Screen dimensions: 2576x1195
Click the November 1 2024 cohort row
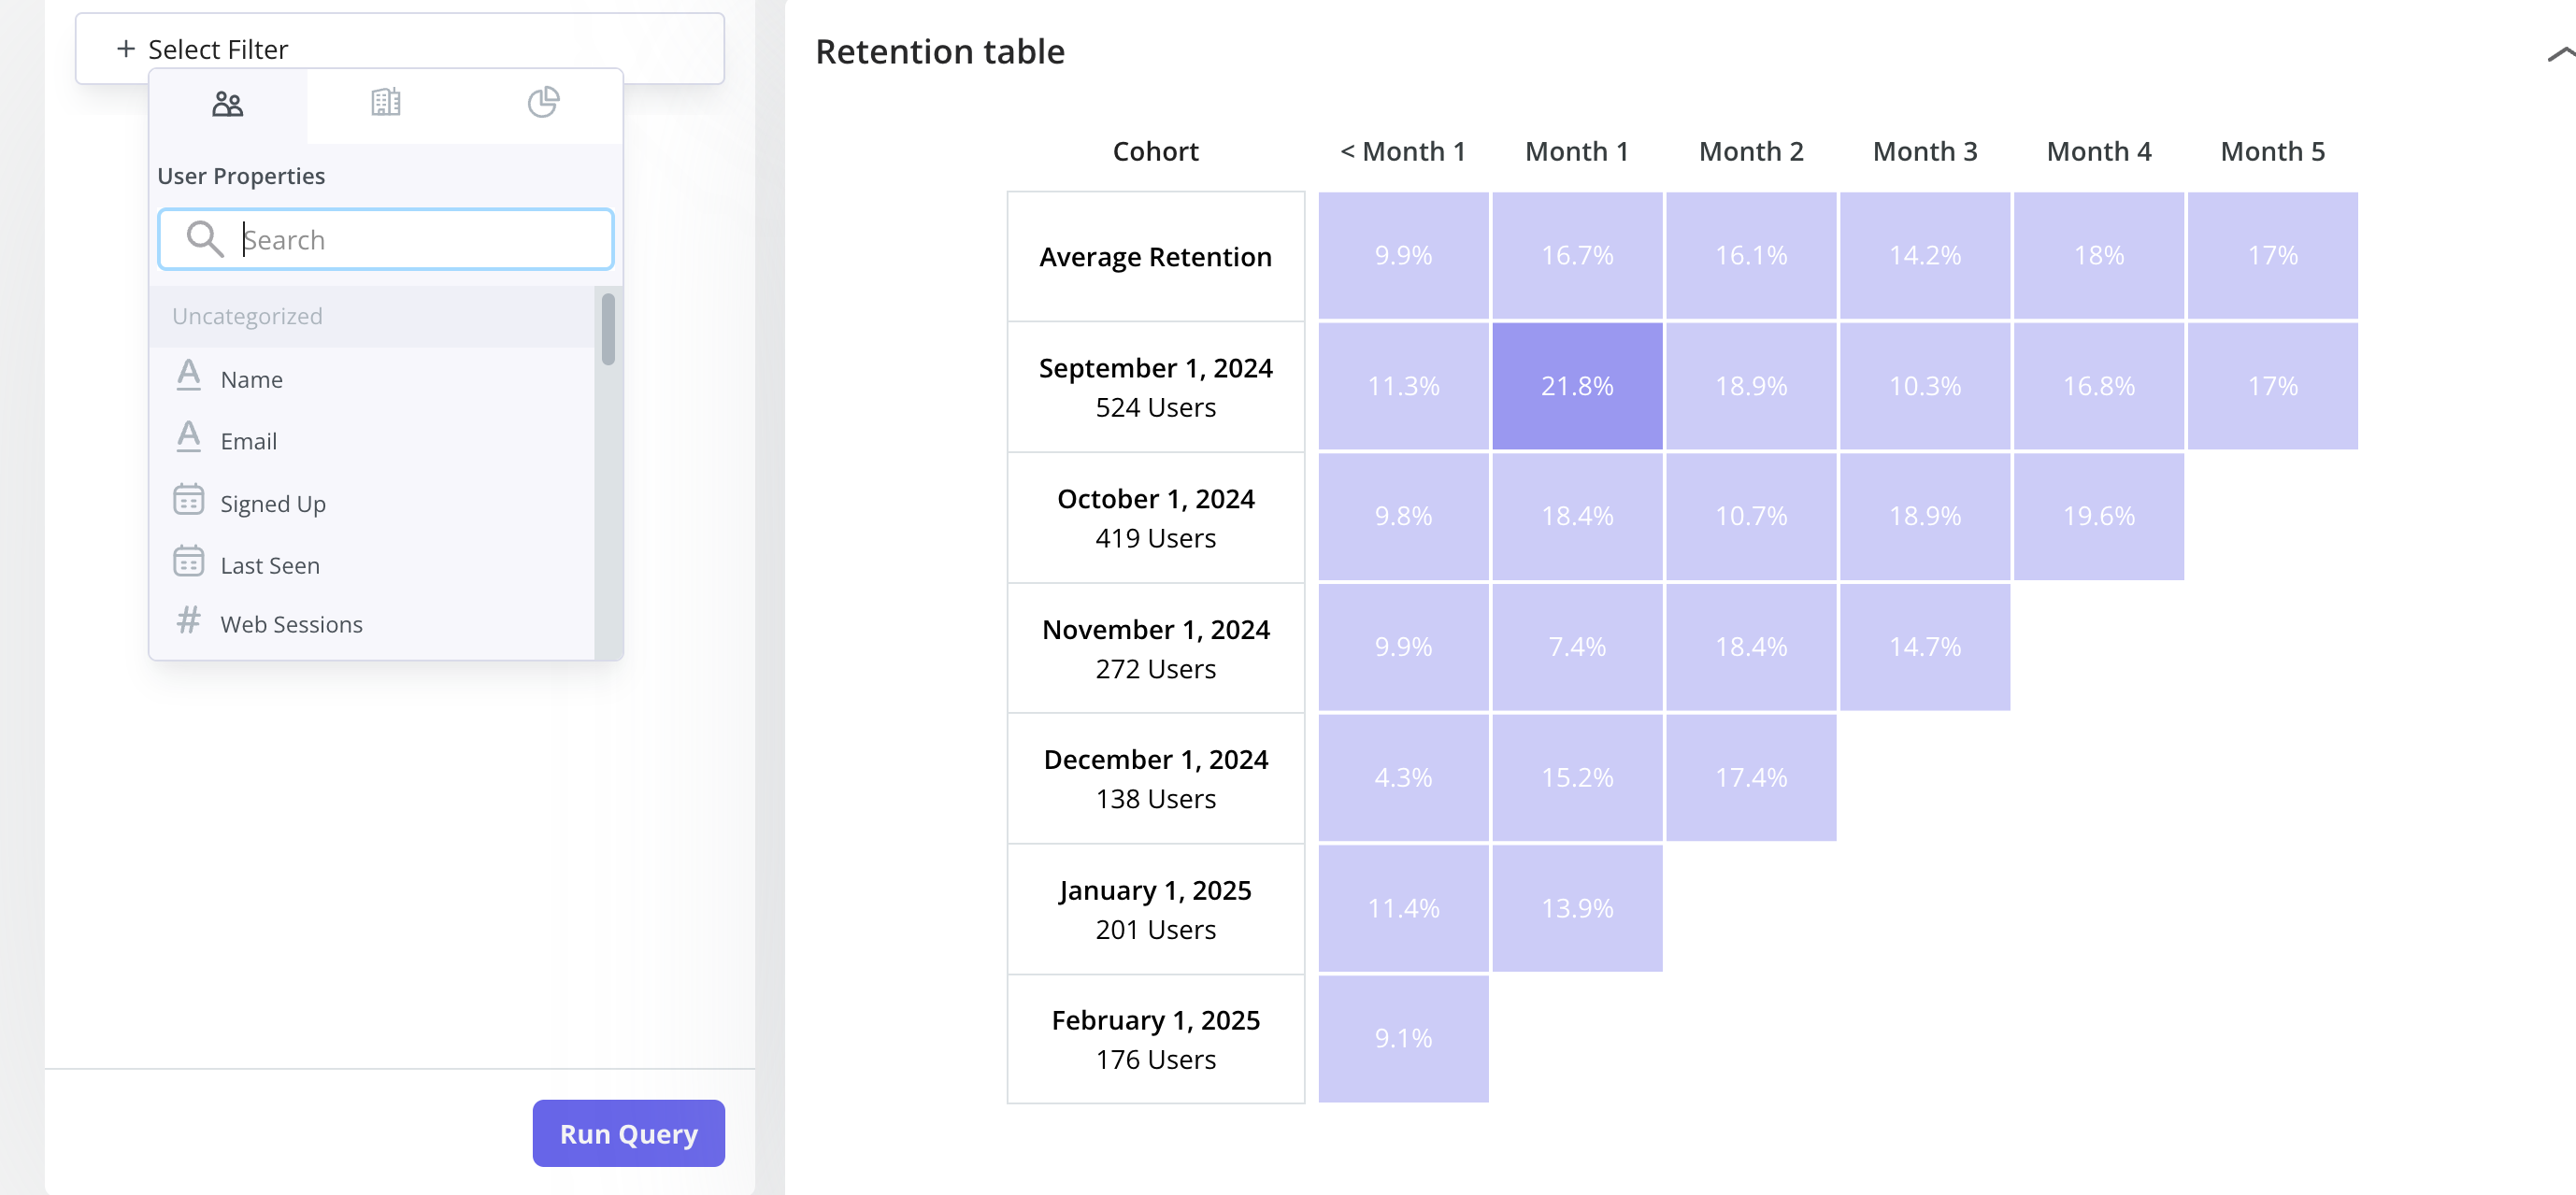1155,647
